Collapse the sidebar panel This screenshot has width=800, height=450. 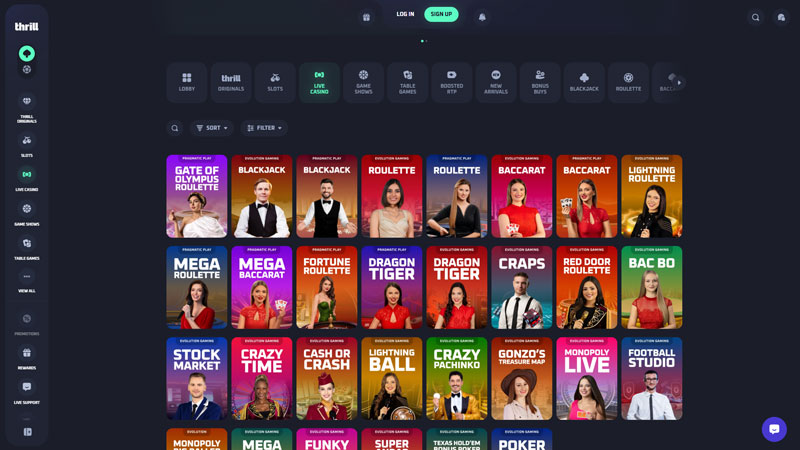coord(28,432)
